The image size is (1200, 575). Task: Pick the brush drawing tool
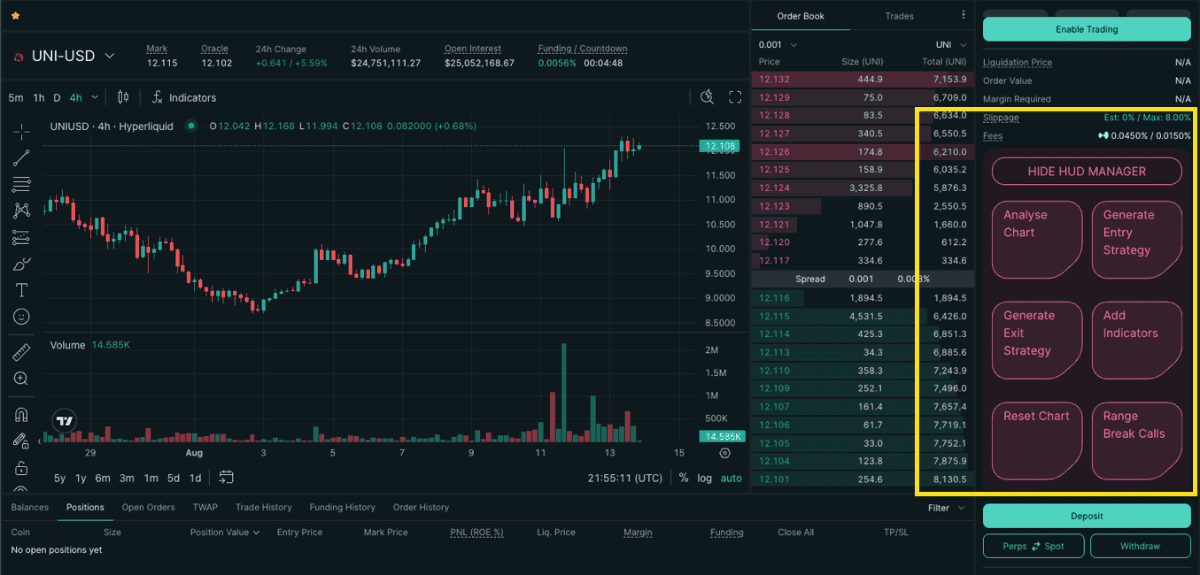[x=21, y=264]
